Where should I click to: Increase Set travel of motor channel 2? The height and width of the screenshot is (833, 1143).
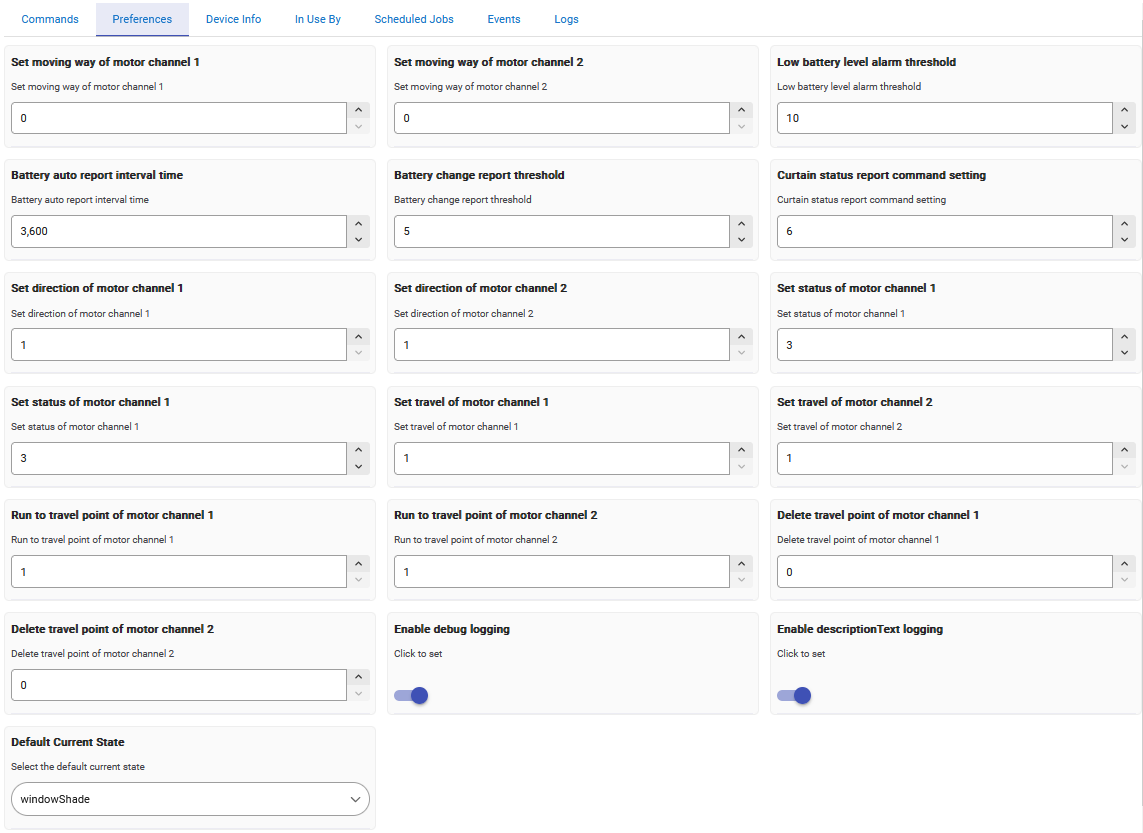(1125, 451)
